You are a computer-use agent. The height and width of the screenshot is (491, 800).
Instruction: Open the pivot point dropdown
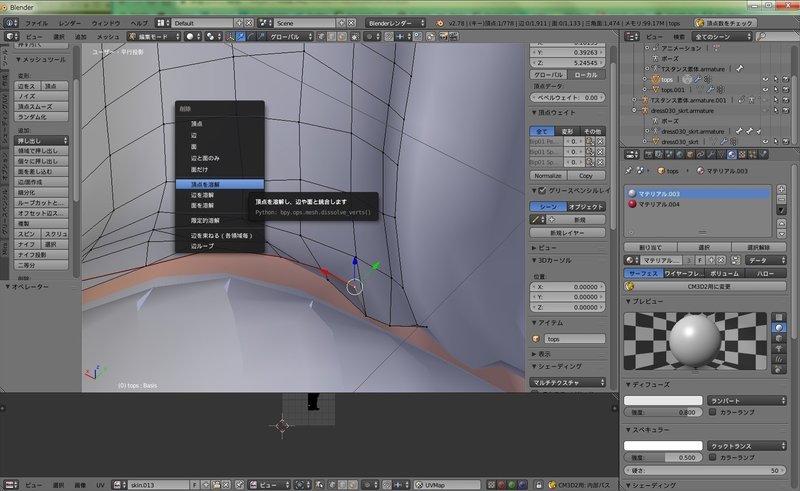click(212, 37)
